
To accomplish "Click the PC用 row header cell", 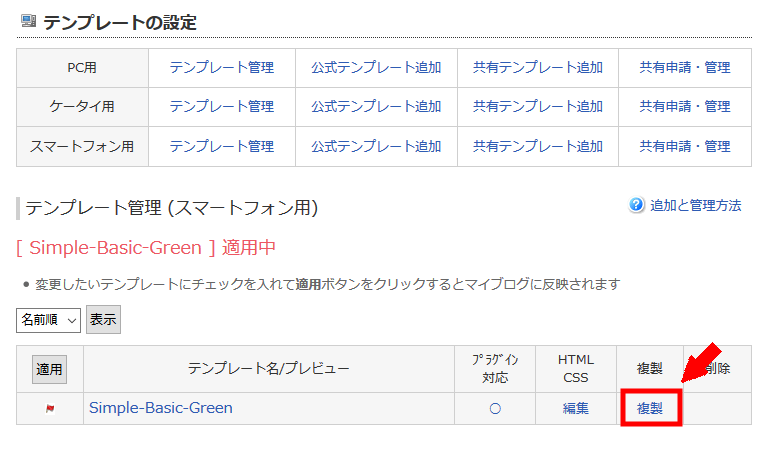I will (82, 68).
